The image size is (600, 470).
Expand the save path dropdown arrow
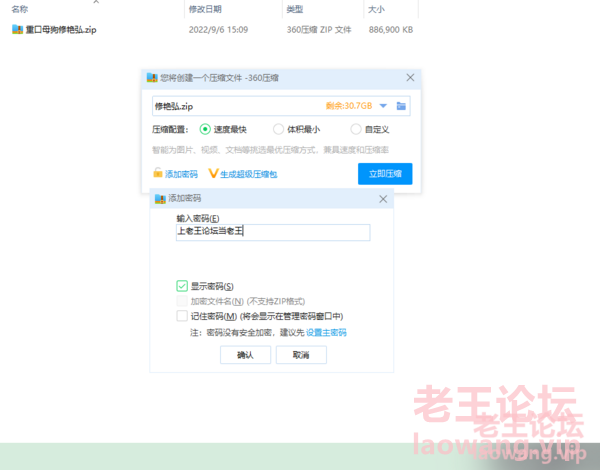coord(383,105)
